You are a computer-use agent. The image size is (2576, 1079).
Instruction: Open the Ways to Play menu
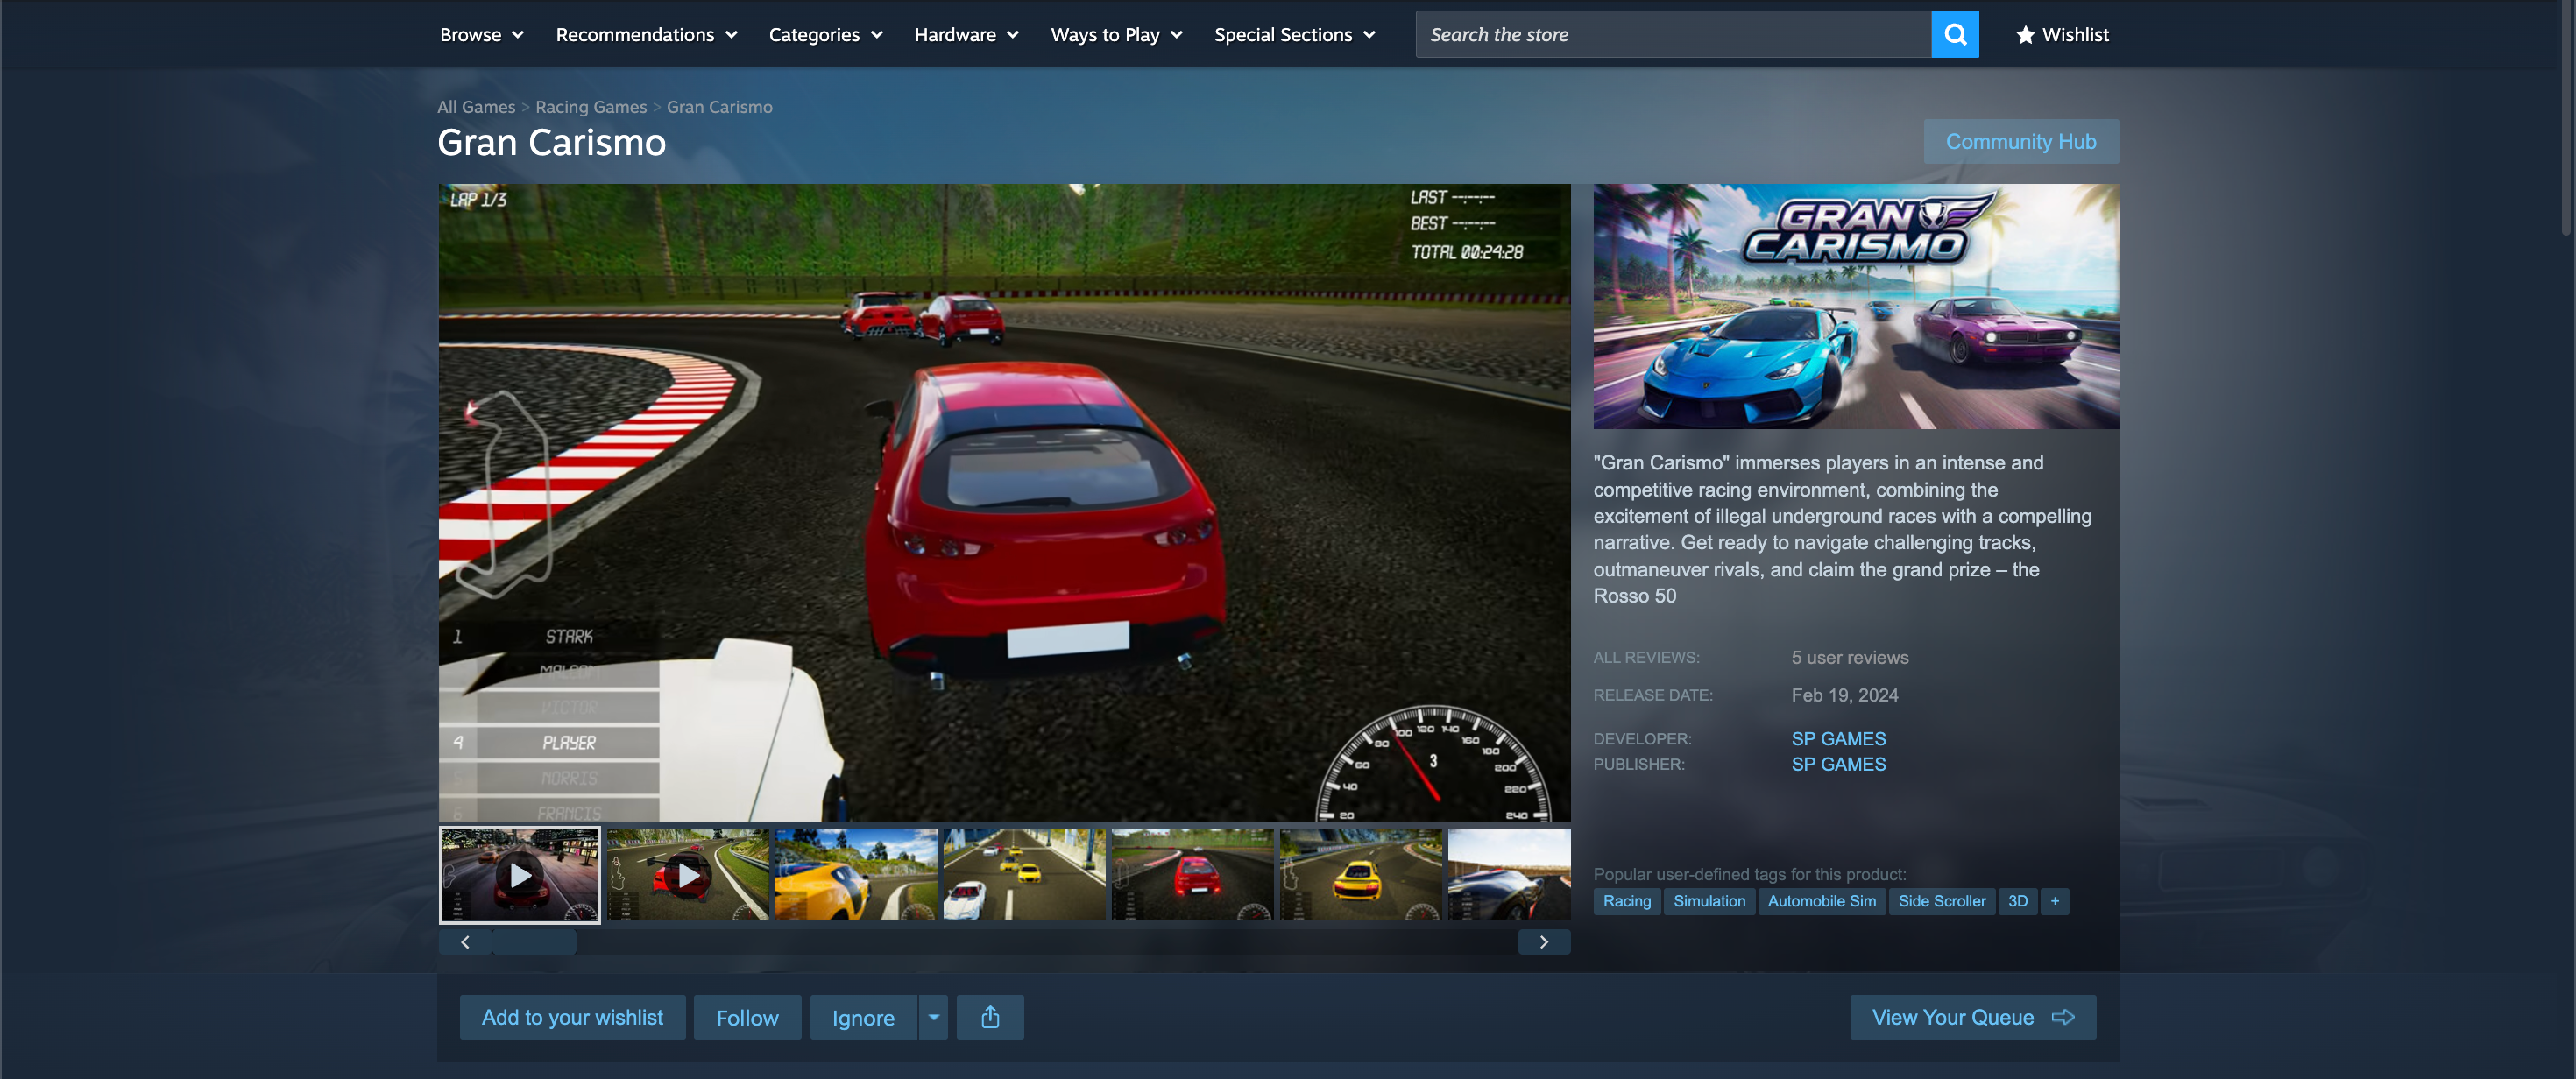[1115, 33]
